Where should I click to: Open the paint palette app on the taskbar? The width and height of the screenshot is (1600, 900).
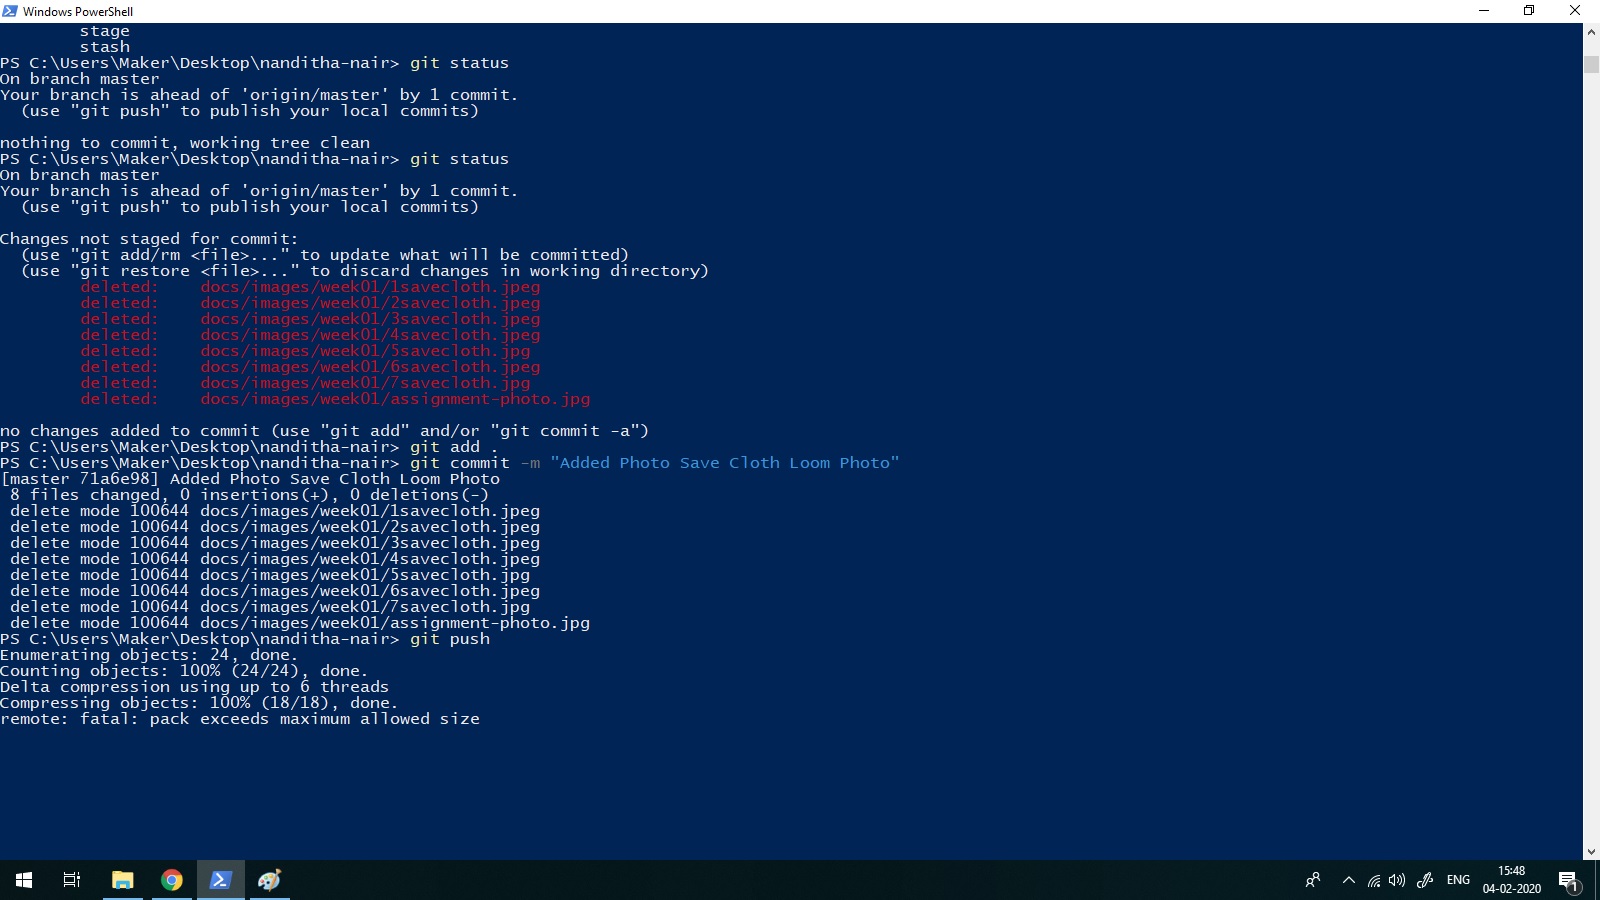pos(270,880)
